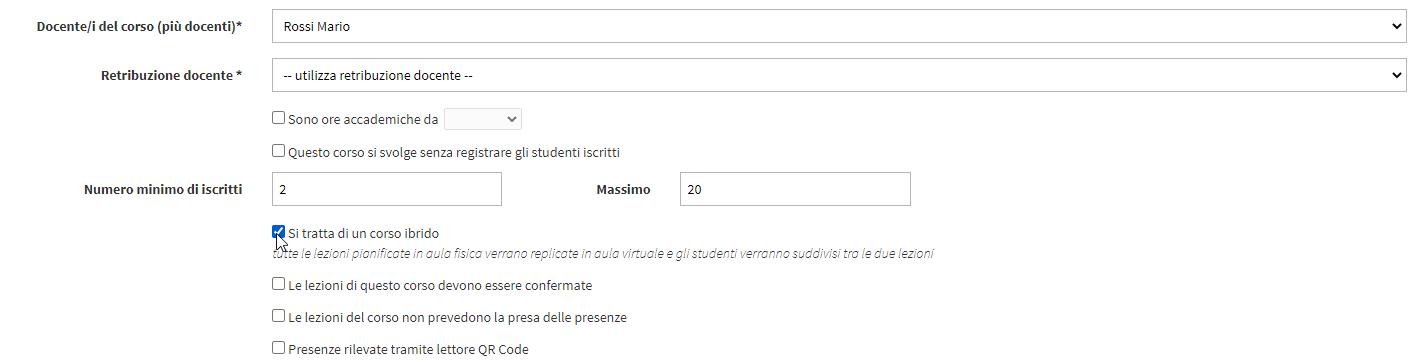Enable the Sono ore accademiche da checkbox
Screen dimensions: 1423x362
tap(279, 118)
